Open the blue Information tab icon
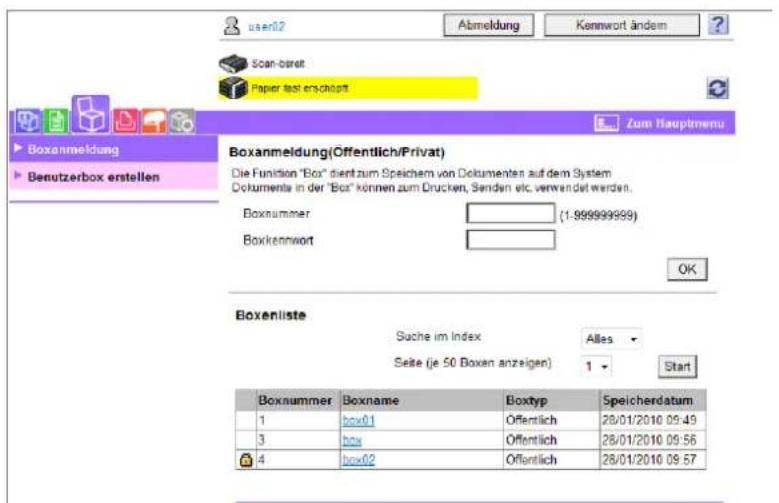The width and height of the screenshot is (779, 503). [28, 121]
